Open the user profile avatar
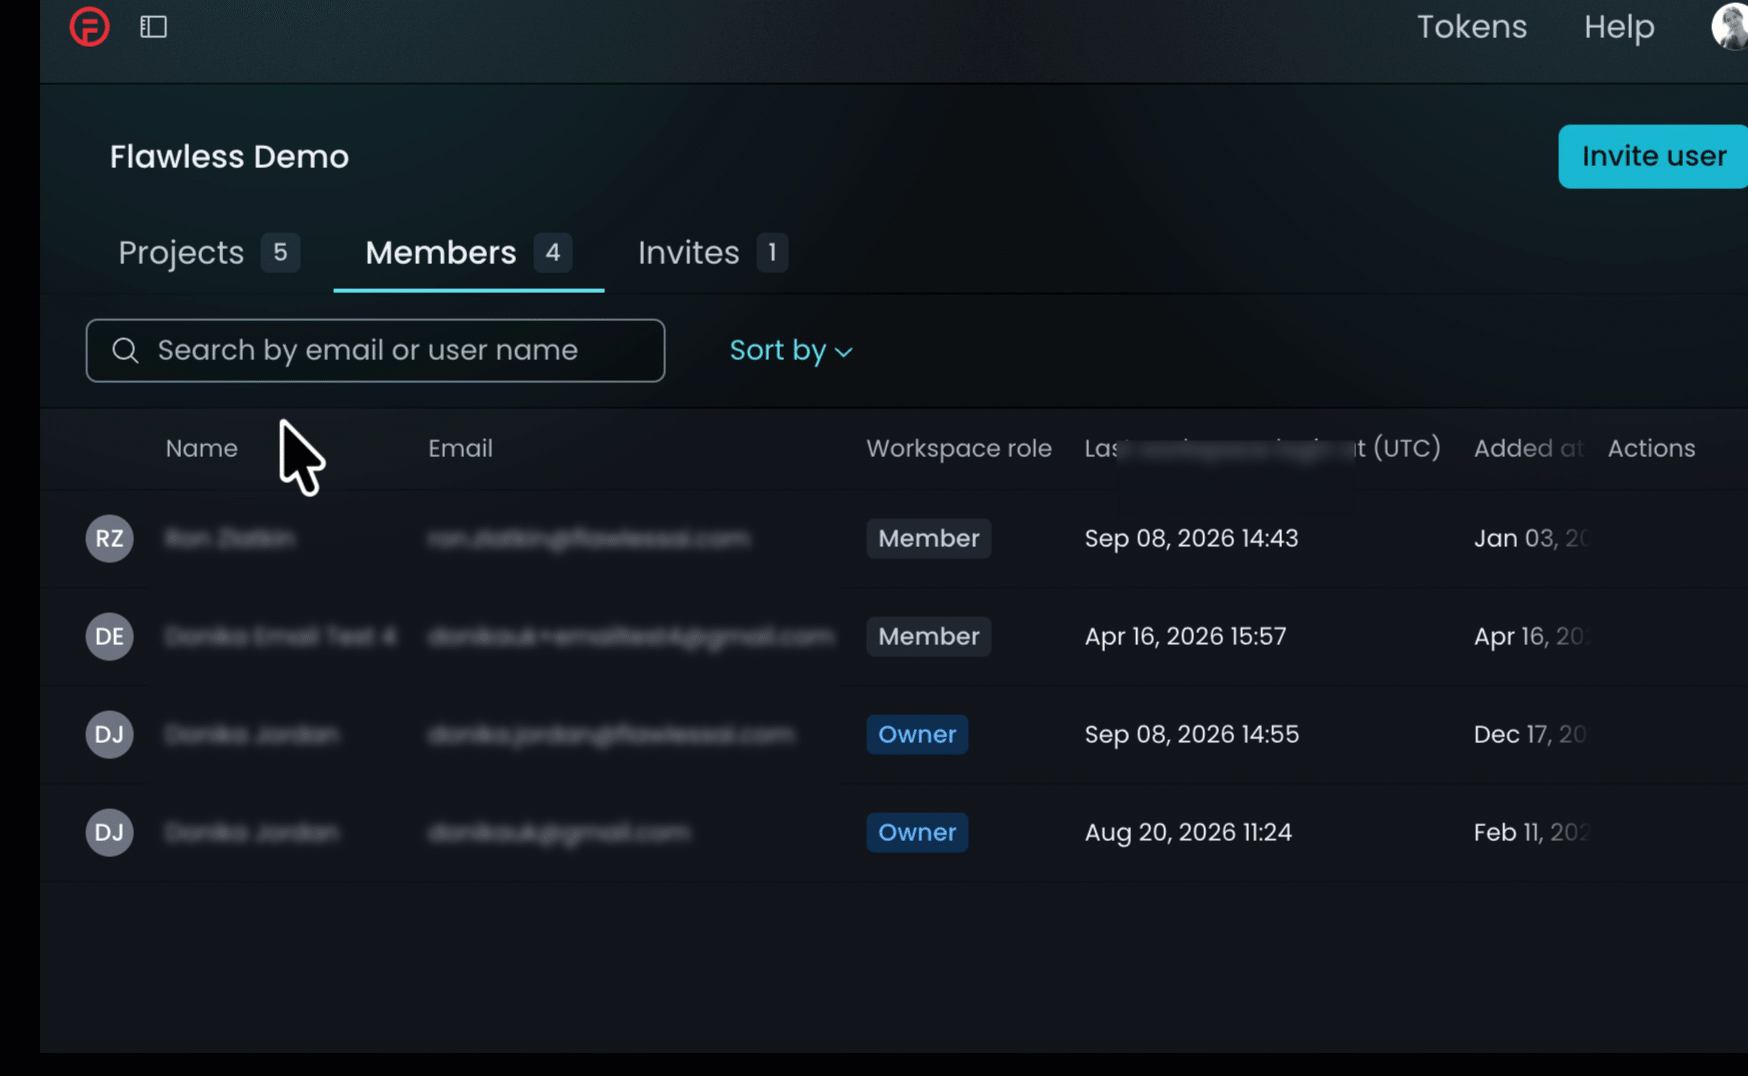The height and width of the screenshot is (1076, 1748). [x=1730, y=26]
